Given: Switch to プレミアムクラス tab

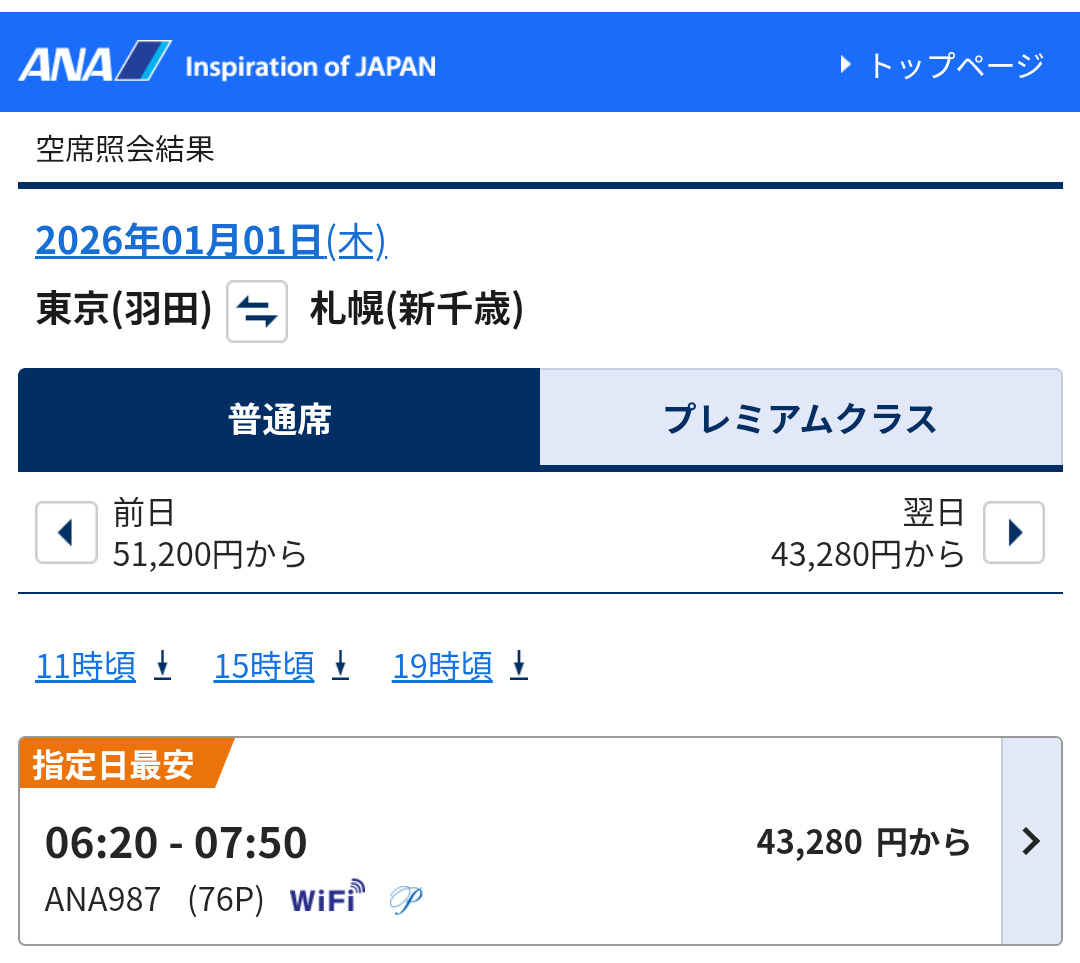Looking at the screenshot, I should pos(800,419).
